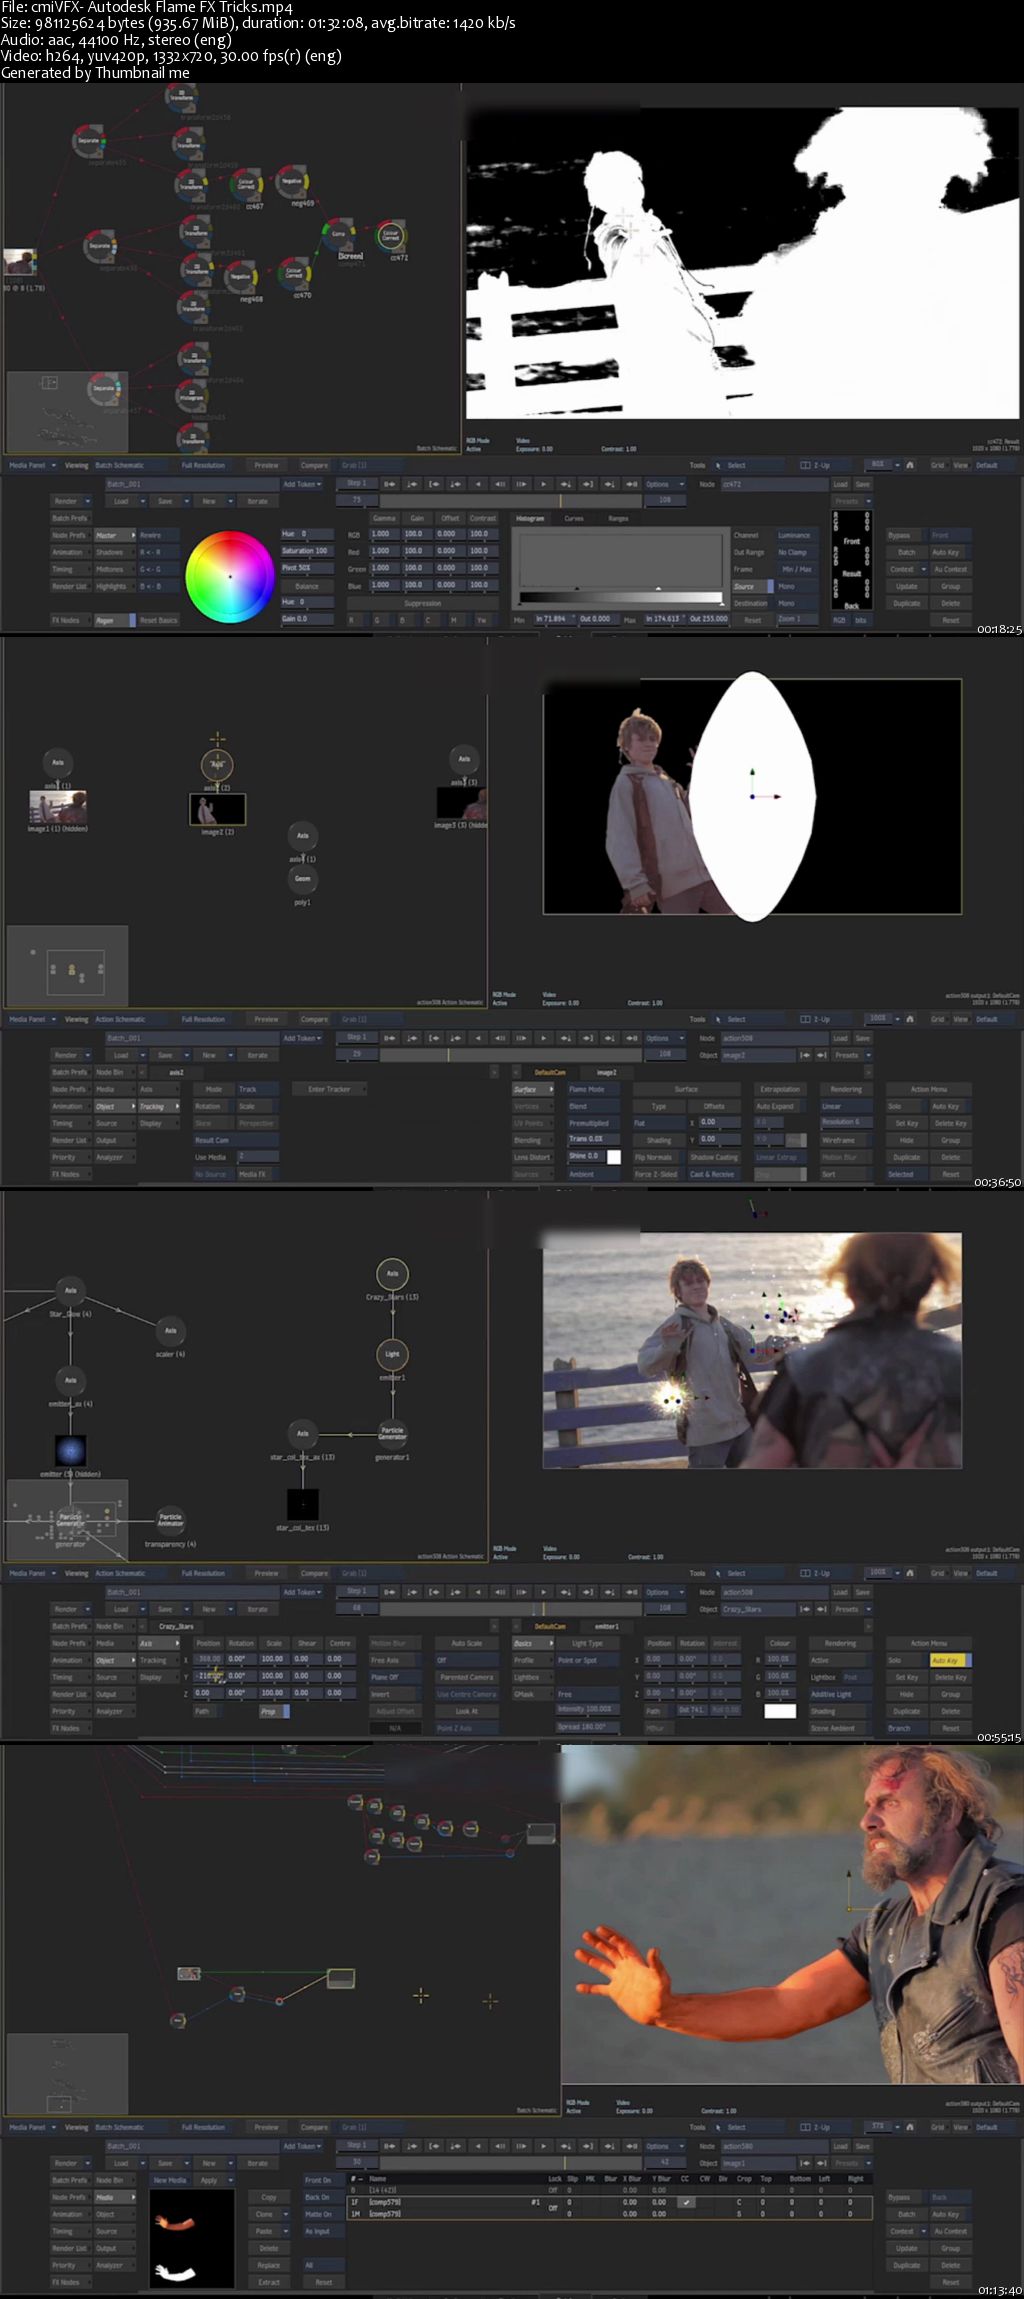This screenshot has width=1024, height=2299.
Task: Select the neg469 Negative node
Action: (x=292, y=182)
